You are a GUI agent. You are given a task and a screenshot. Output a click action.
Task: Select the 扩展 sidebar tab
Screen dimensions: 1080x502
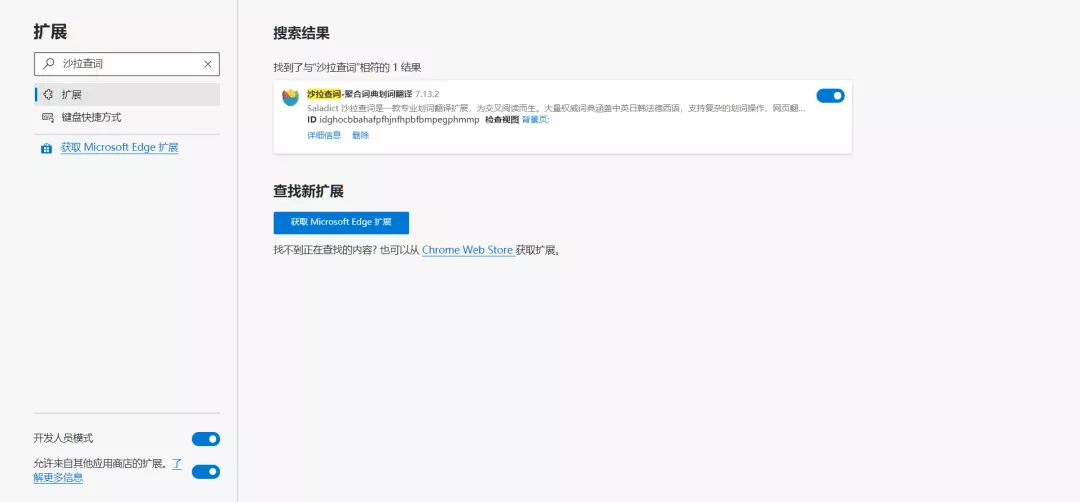(x=127, y=94)
